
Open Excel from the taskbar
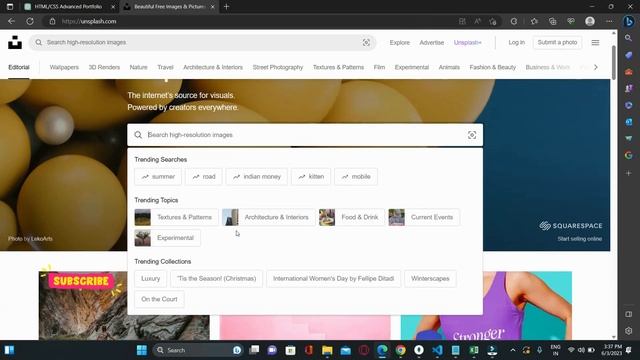point(474,350)
